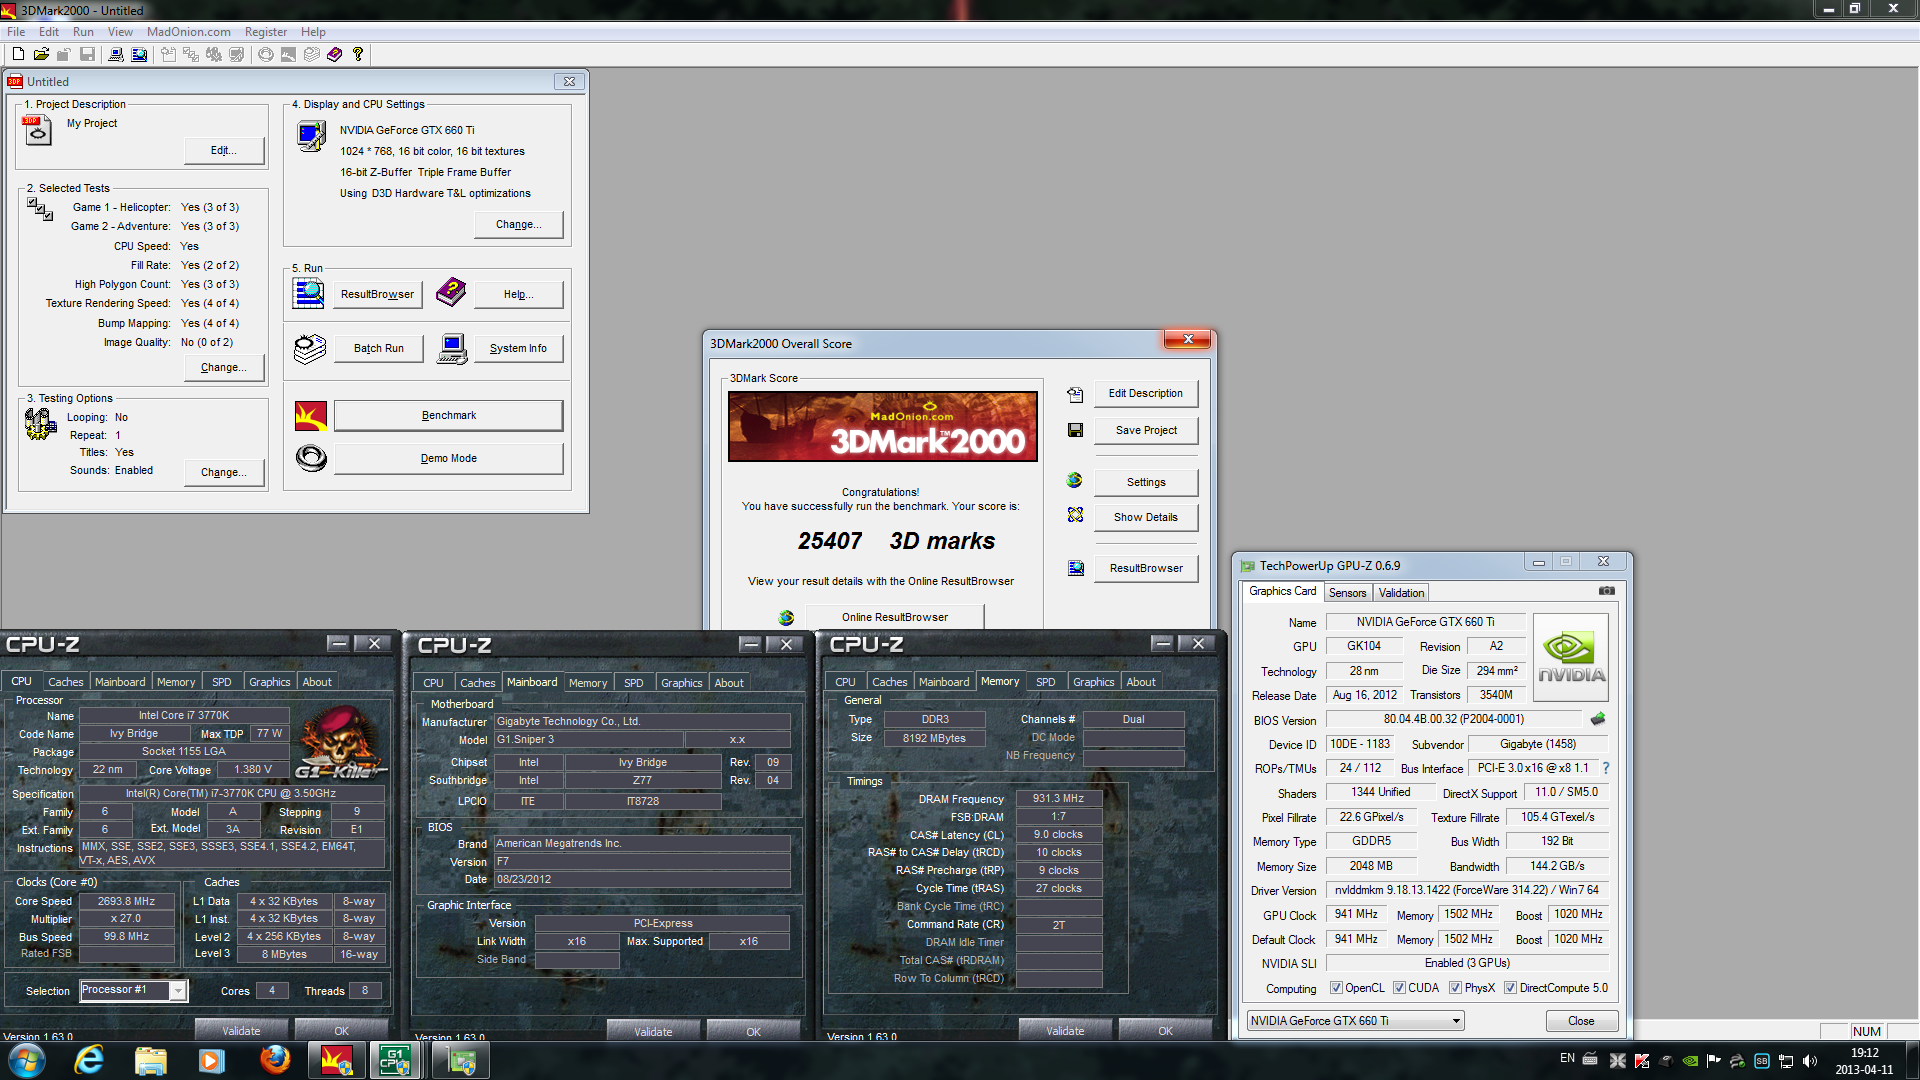1920x1080 pixels.
Task: Open SPD tab in the Memory CPU-Z window
Action: (1045, 682)
